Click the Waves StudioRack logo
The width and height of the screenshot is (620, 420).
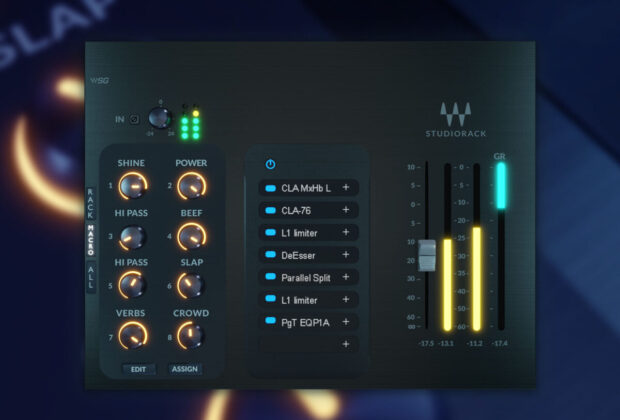456,120
